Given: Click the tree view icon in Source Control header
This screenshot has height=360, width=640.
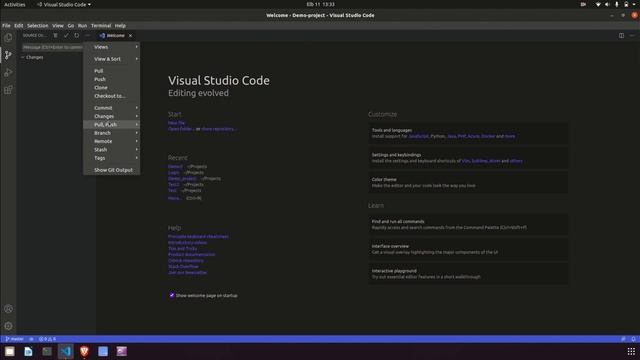Looking at the screenshot, I should (x=56, y=36).
